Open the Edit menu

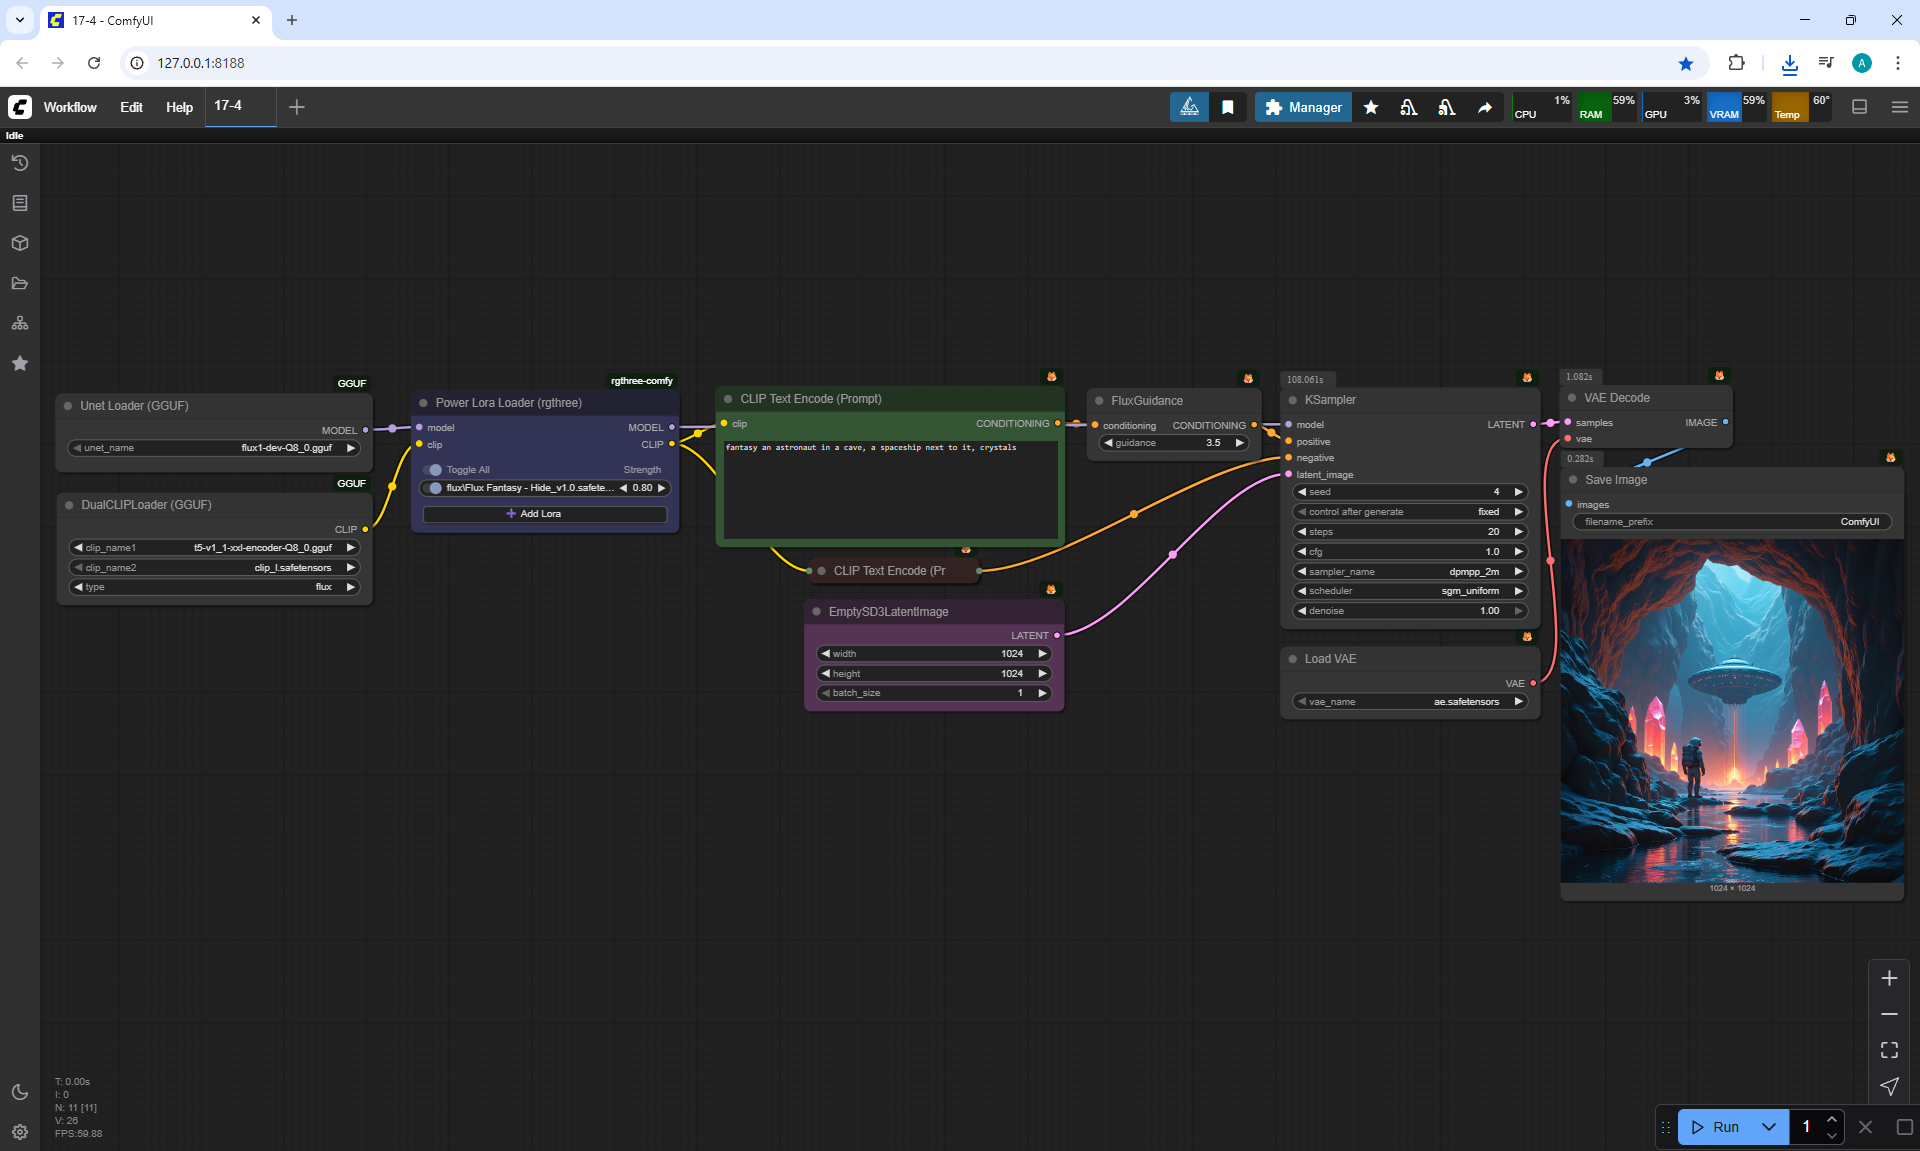click(x=131, y=107)
